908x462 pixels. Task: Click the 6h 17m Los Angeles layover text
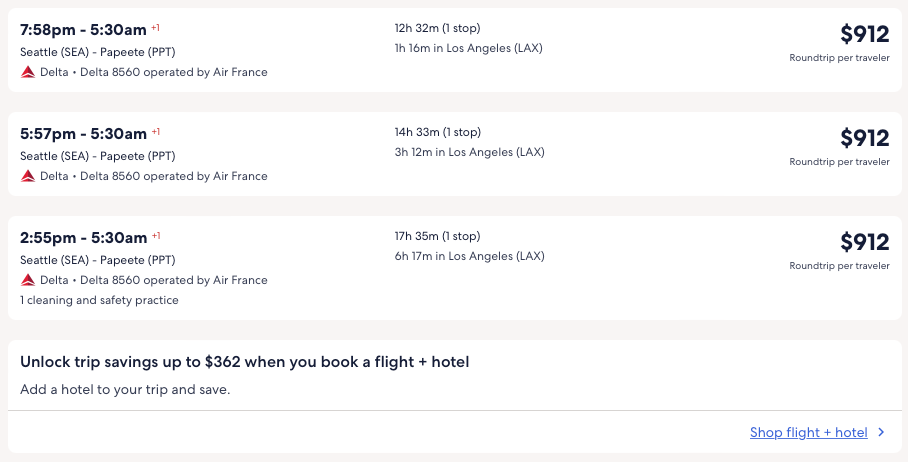(x=469, y=256)
